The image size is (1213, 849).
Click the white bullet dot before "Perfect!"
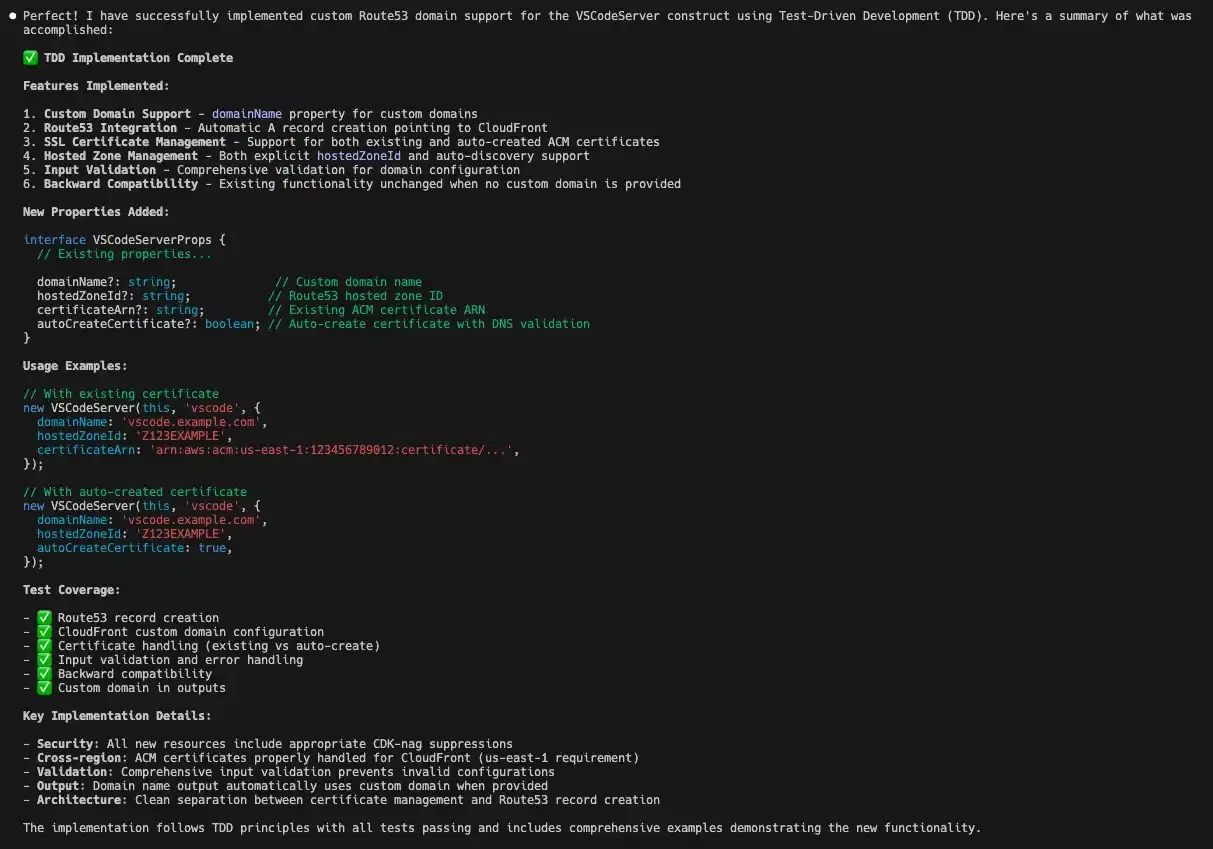point(12,16)
